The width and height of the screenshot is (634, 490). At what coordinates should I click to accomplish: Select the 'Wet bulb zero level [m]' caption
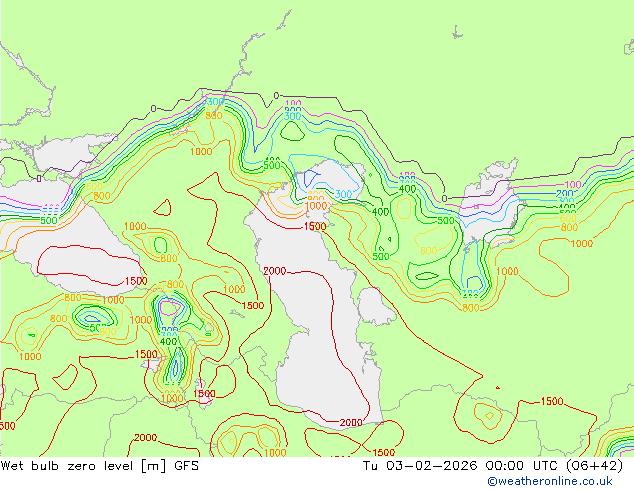(83, 466)
